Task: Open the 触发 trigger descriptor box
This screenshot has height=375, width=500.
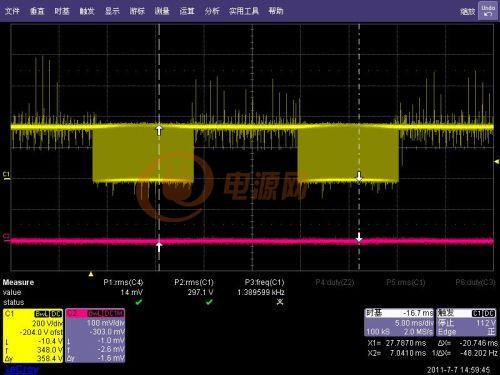Action: (x=466, y=322)
